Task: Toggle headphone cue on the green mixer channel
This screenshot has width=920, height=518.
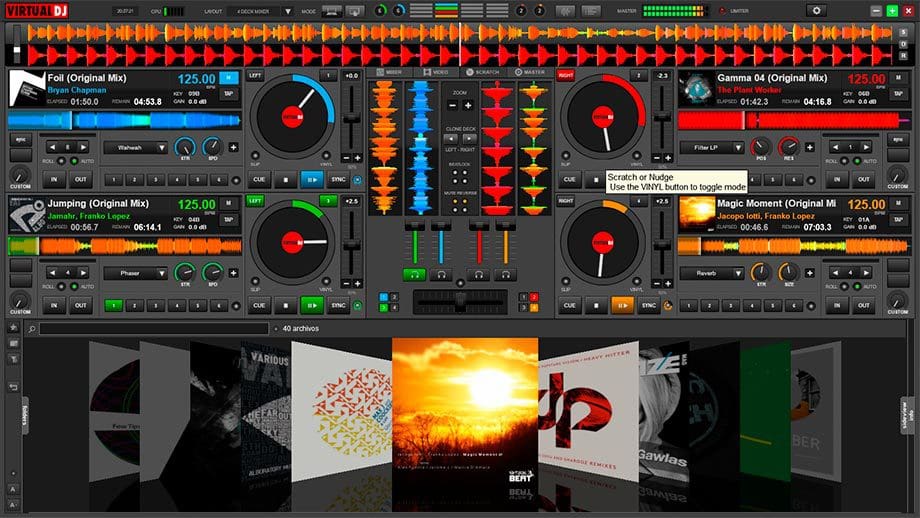Action: tap(414, 274)
